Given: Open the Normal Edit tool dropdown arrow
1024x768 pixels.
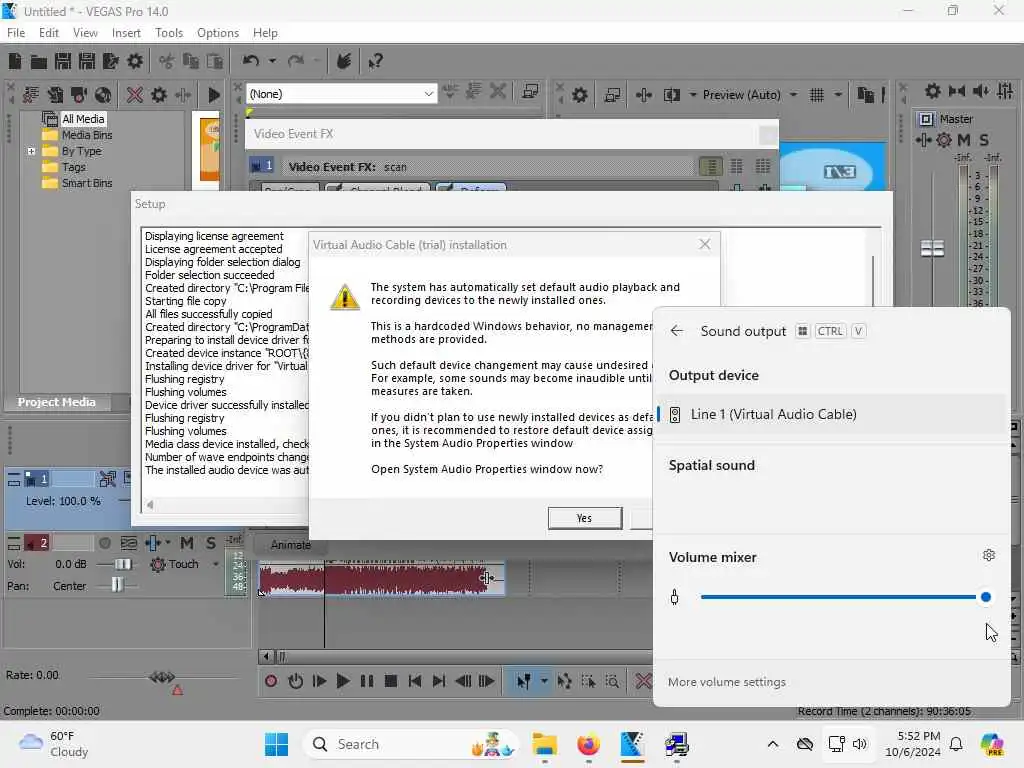Looking at the screenshot, I should (x=544, y=681).
